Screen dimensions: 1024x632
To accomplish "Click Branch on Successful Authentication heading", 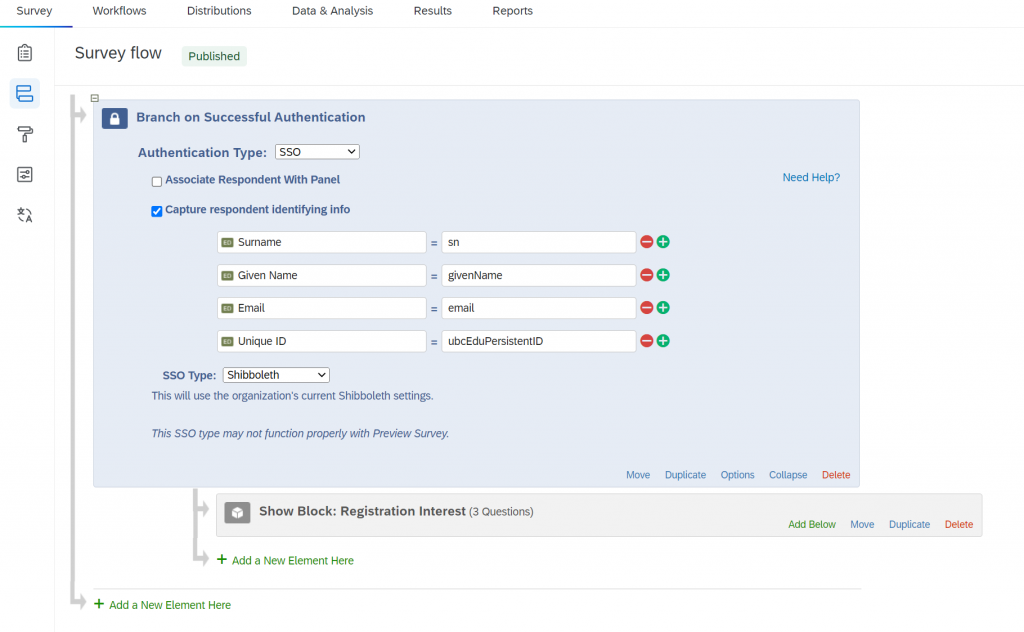I will [x=251, y=118].
